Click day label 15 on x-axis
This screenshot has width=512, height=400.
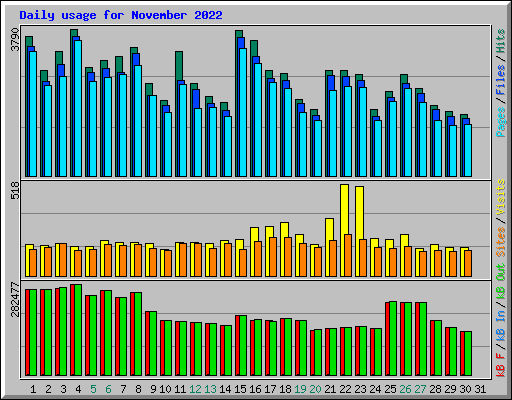240,389
